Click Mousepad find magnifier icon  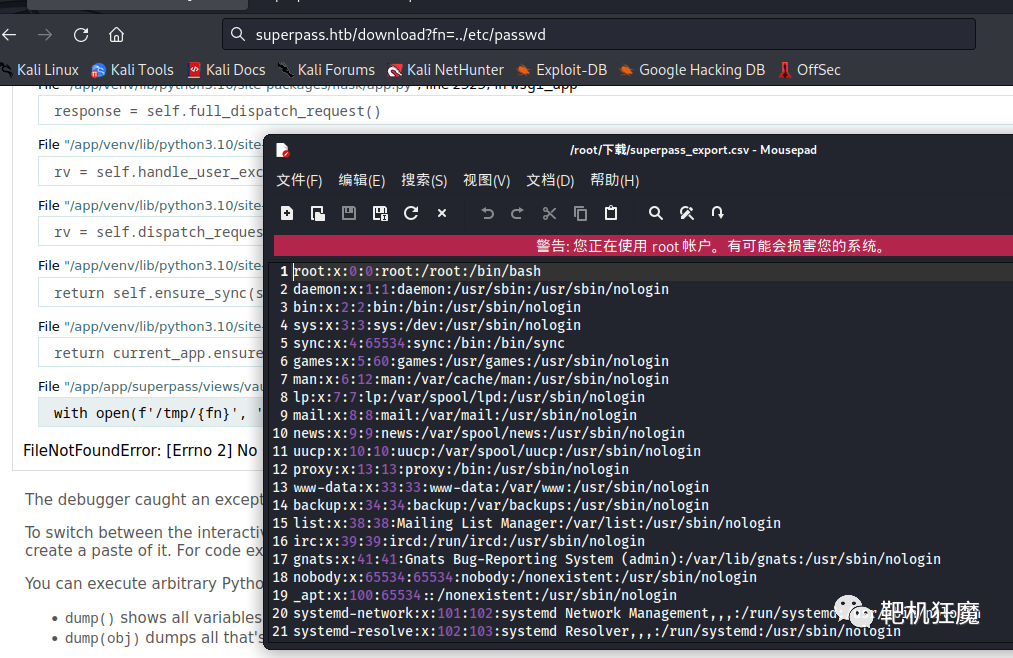(656, 213)
